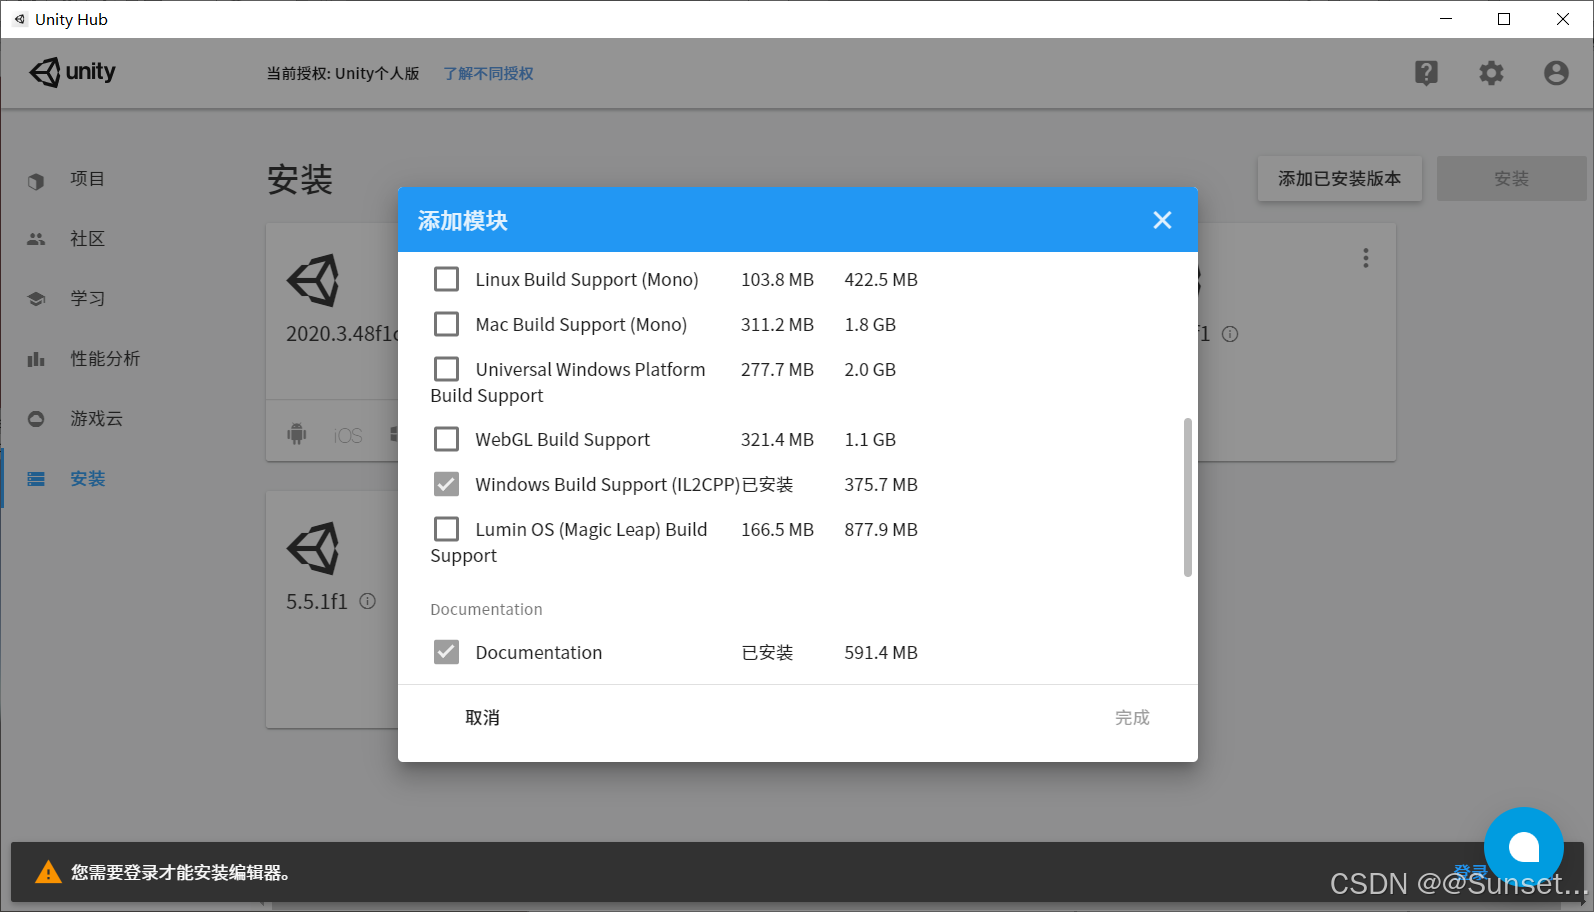Click the 安装 list icon in sidebar
Screen dimensions: 1594x912
(x=36, y=479)
